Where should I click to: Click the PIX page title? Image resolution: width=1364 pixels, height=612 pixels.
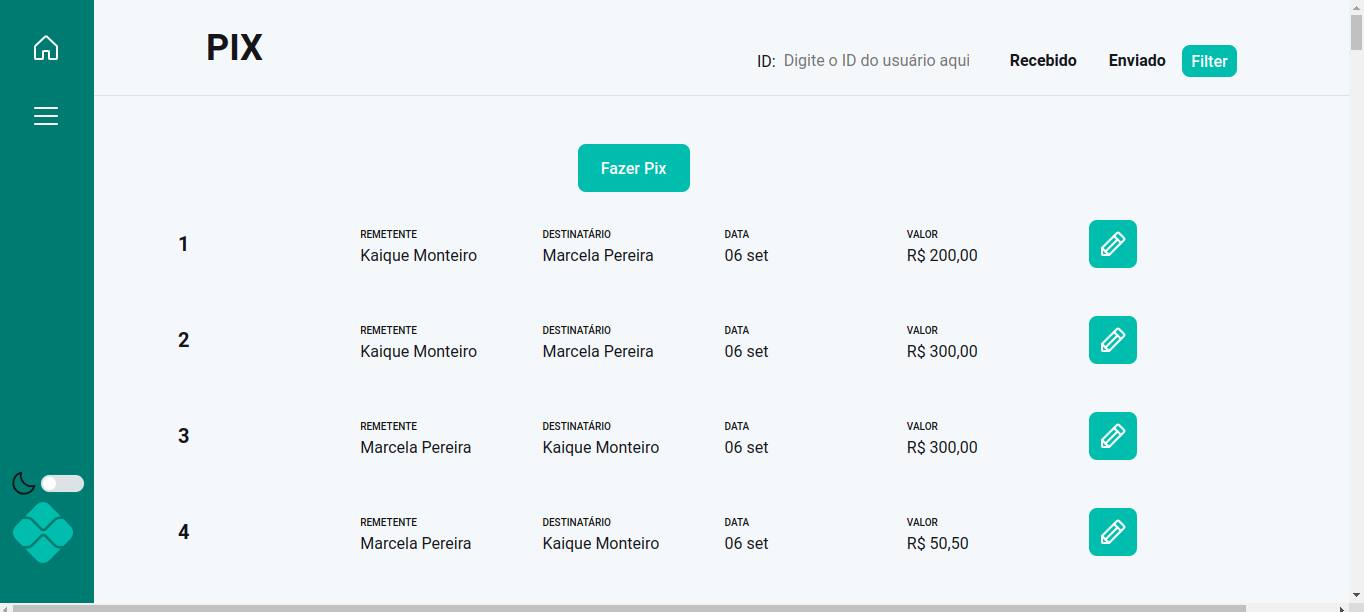234,47
